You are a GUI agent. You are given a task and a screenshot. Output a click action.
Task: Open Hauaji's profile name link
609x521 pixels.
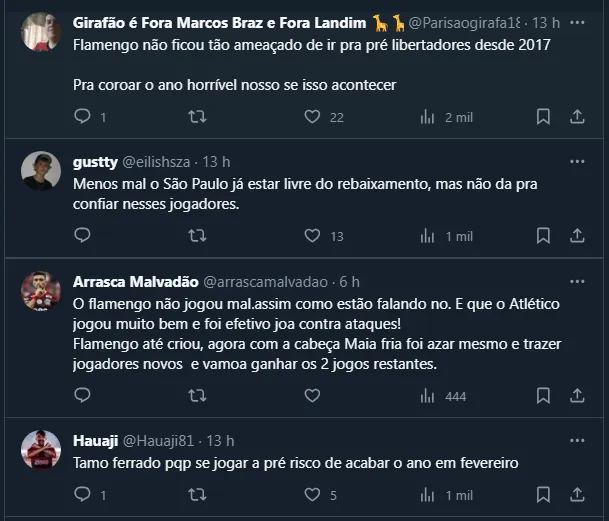pyautogui.click(x=95, y=441)
